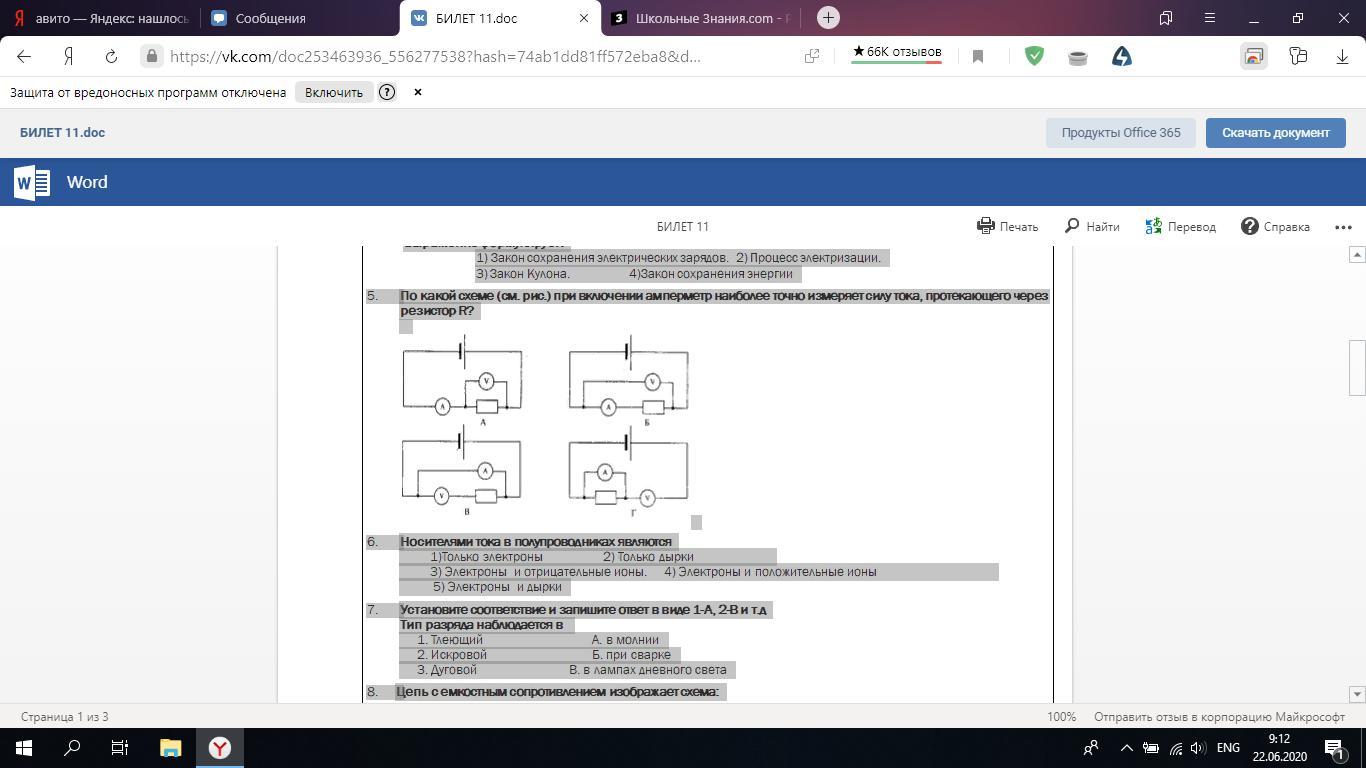Open network settings in the system tray
This screenshot has height=768, width=1366.
click(1175, 747)
